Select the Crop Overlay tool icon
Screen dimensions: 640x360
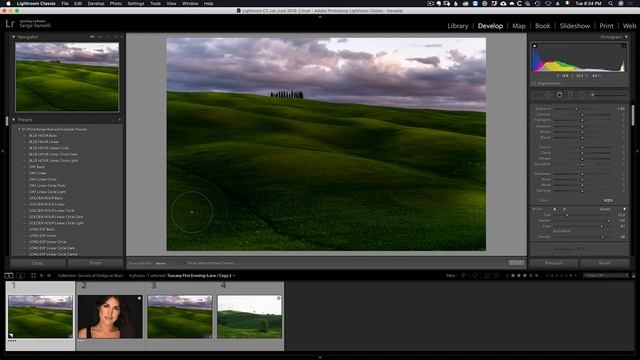pyautogui.click(x=538, y=95)
